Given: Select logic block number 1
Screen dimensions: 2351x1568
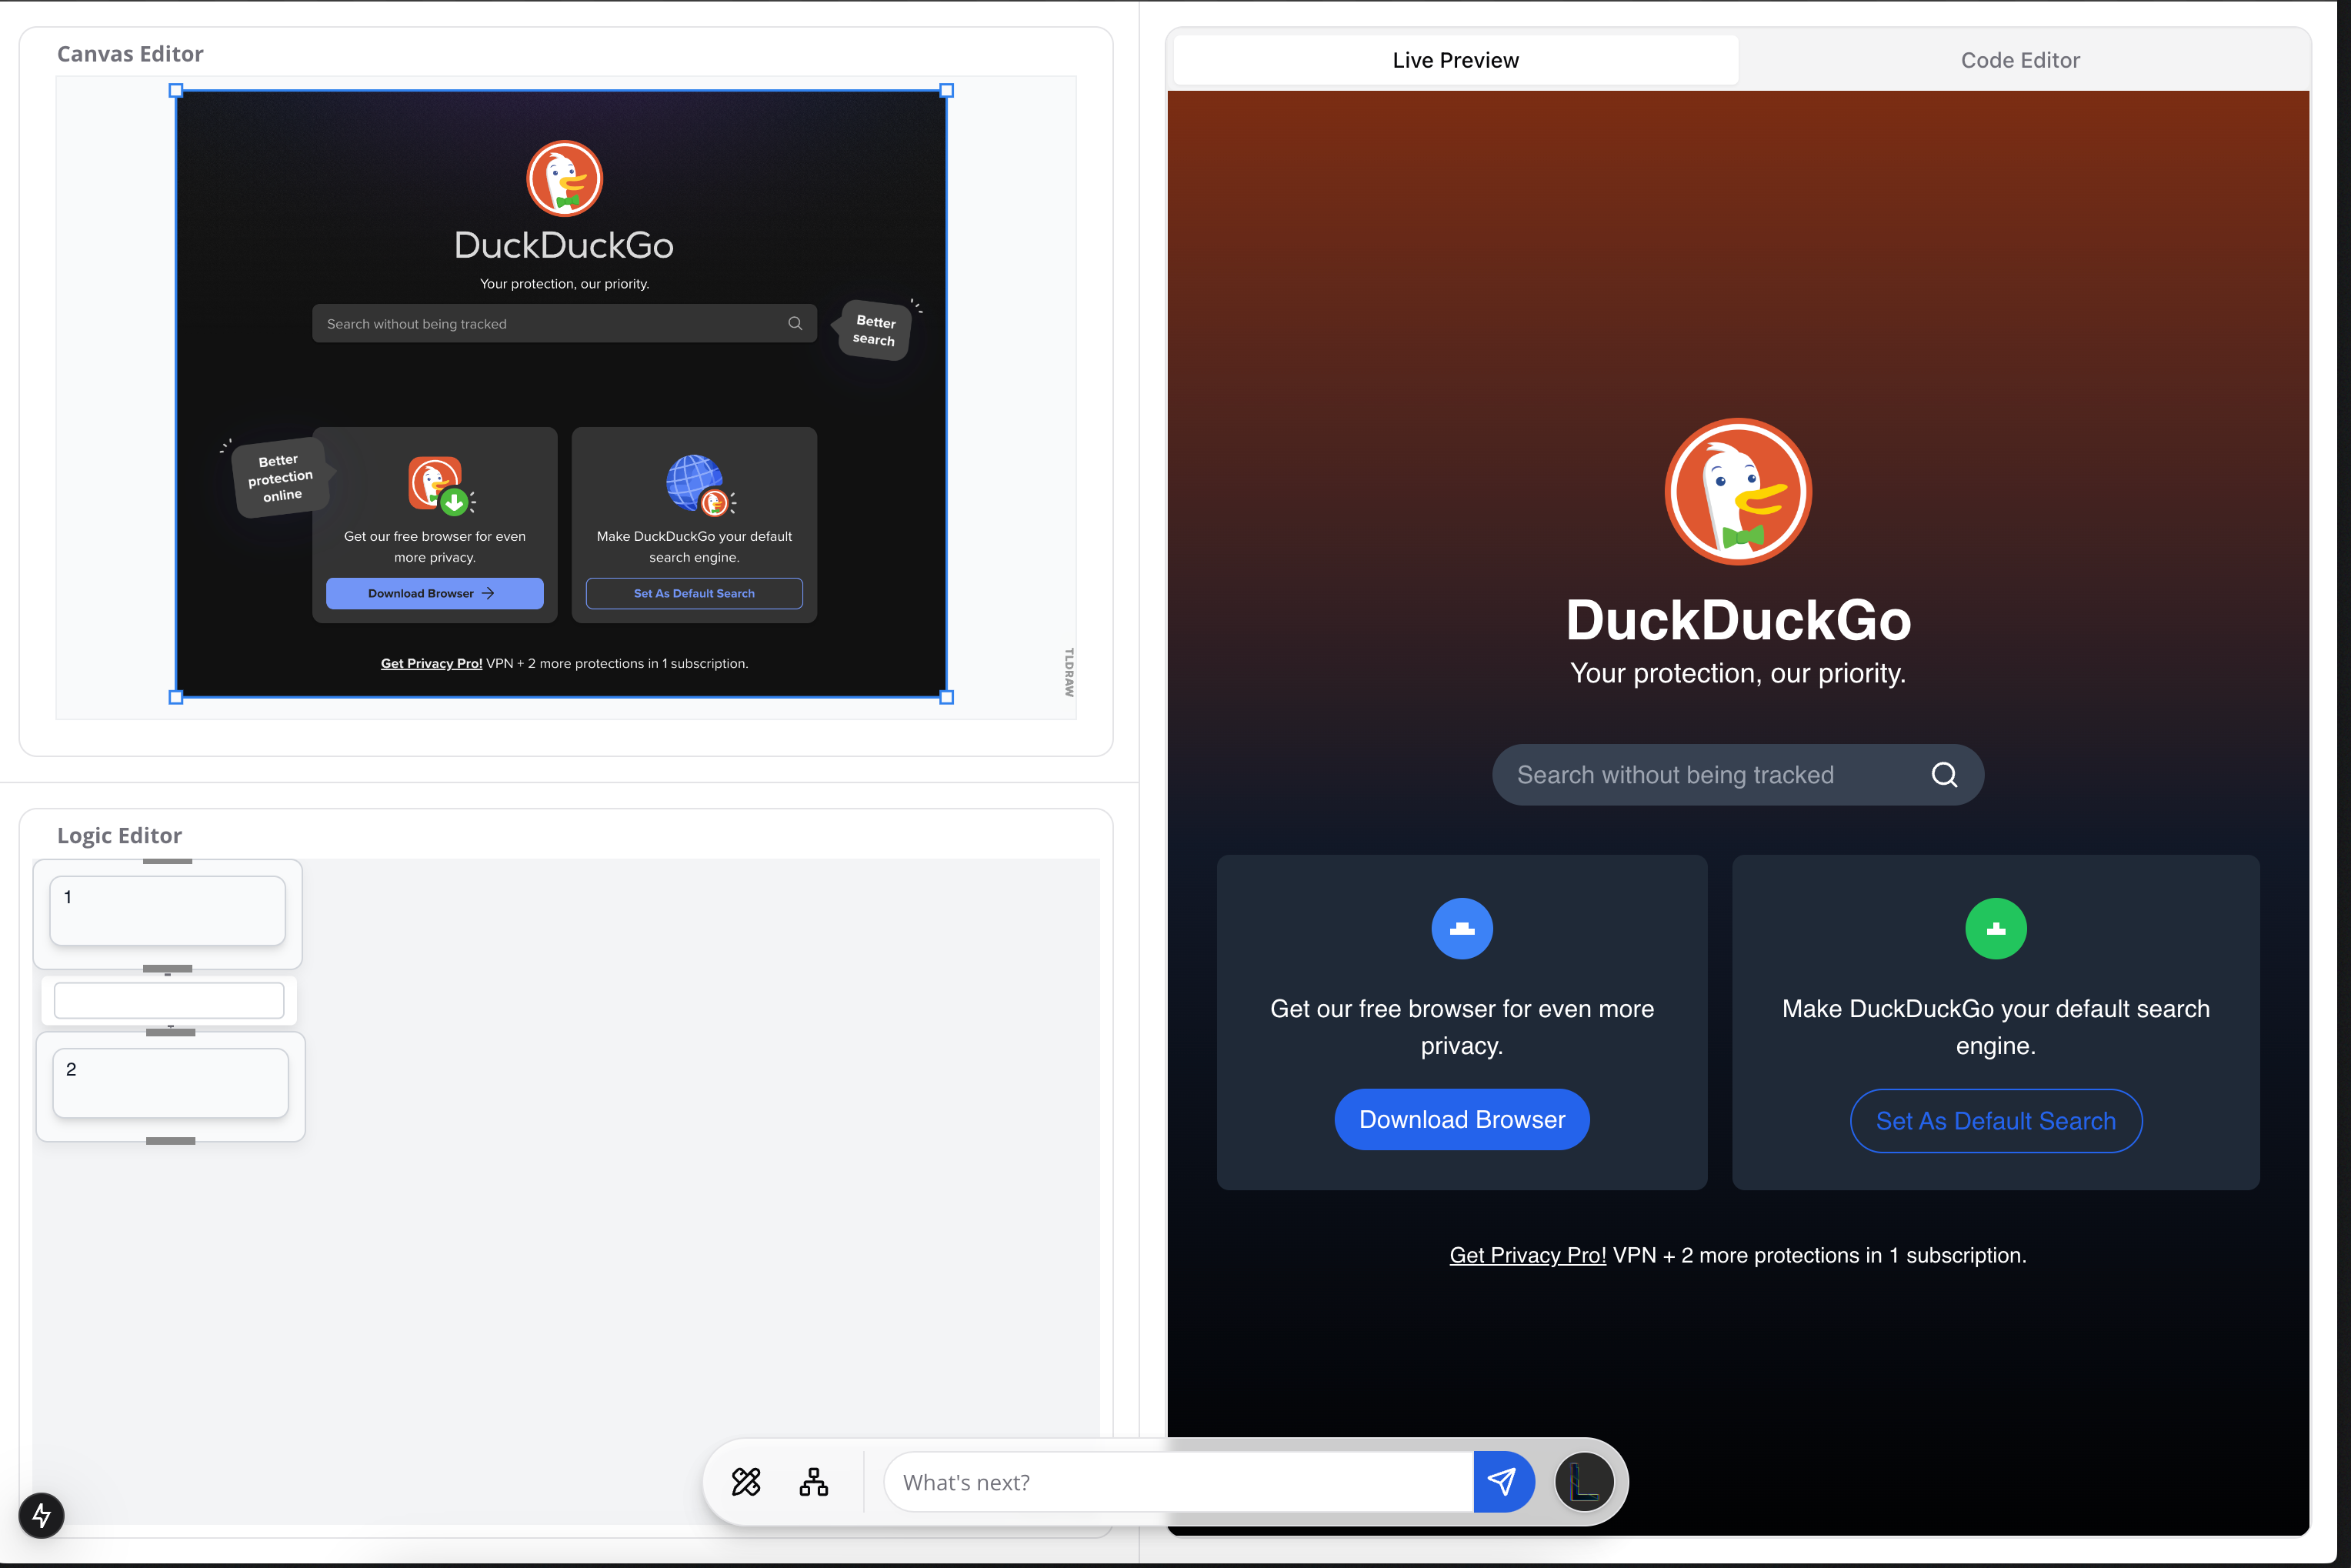Looking at the screenshot, I should 168,910.
